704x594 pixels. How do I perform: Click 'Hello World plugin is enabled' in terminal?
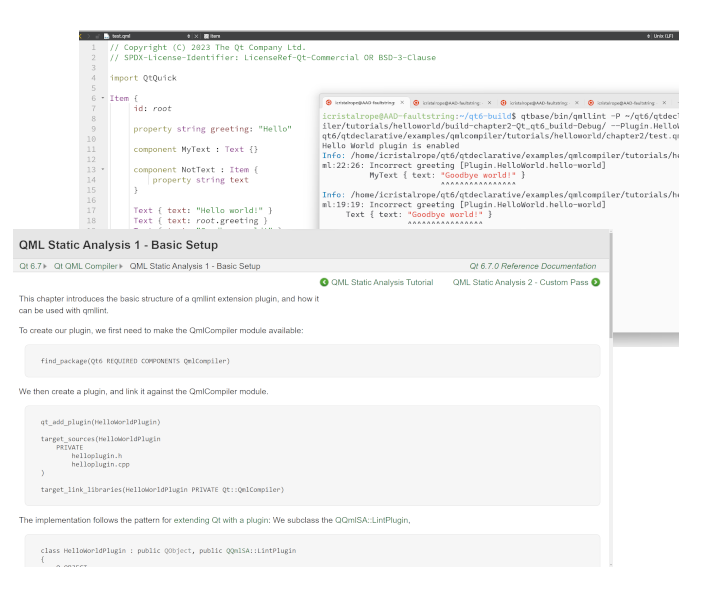pos(391,145)
